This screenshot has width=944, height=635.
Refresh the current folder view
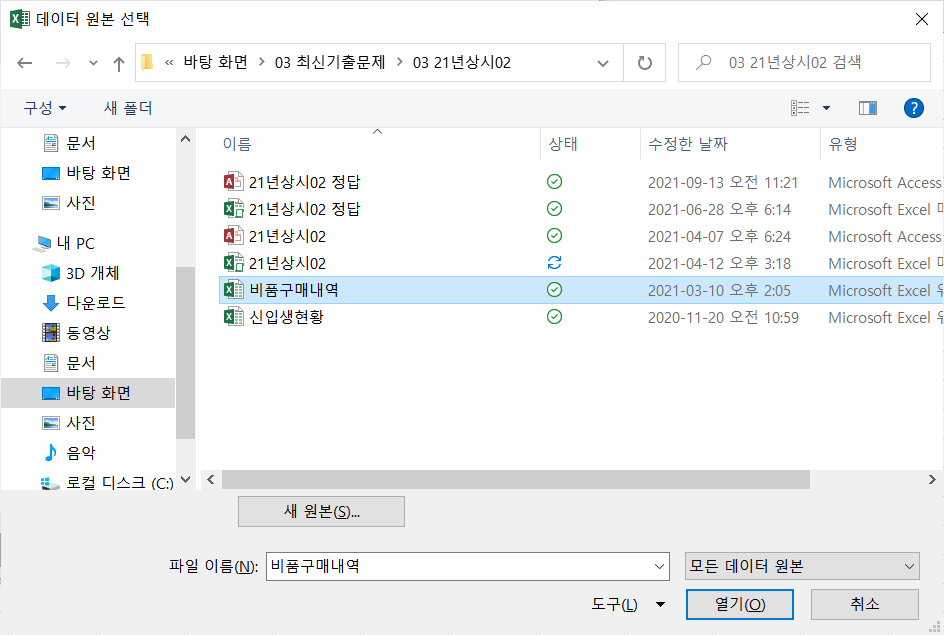(x=644, y=62)
